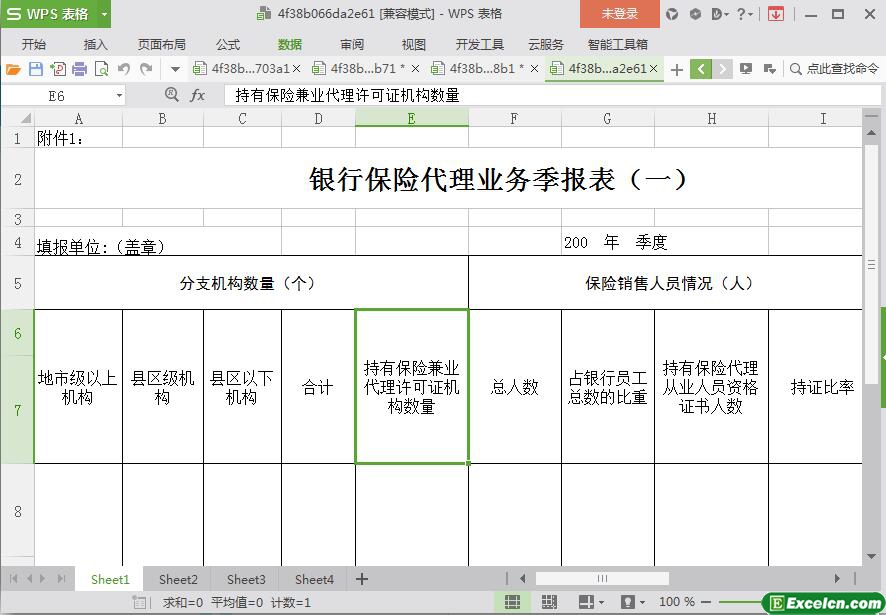Click the 点此查找命令 search command box
886x615 pixels.
pos(835,69)
